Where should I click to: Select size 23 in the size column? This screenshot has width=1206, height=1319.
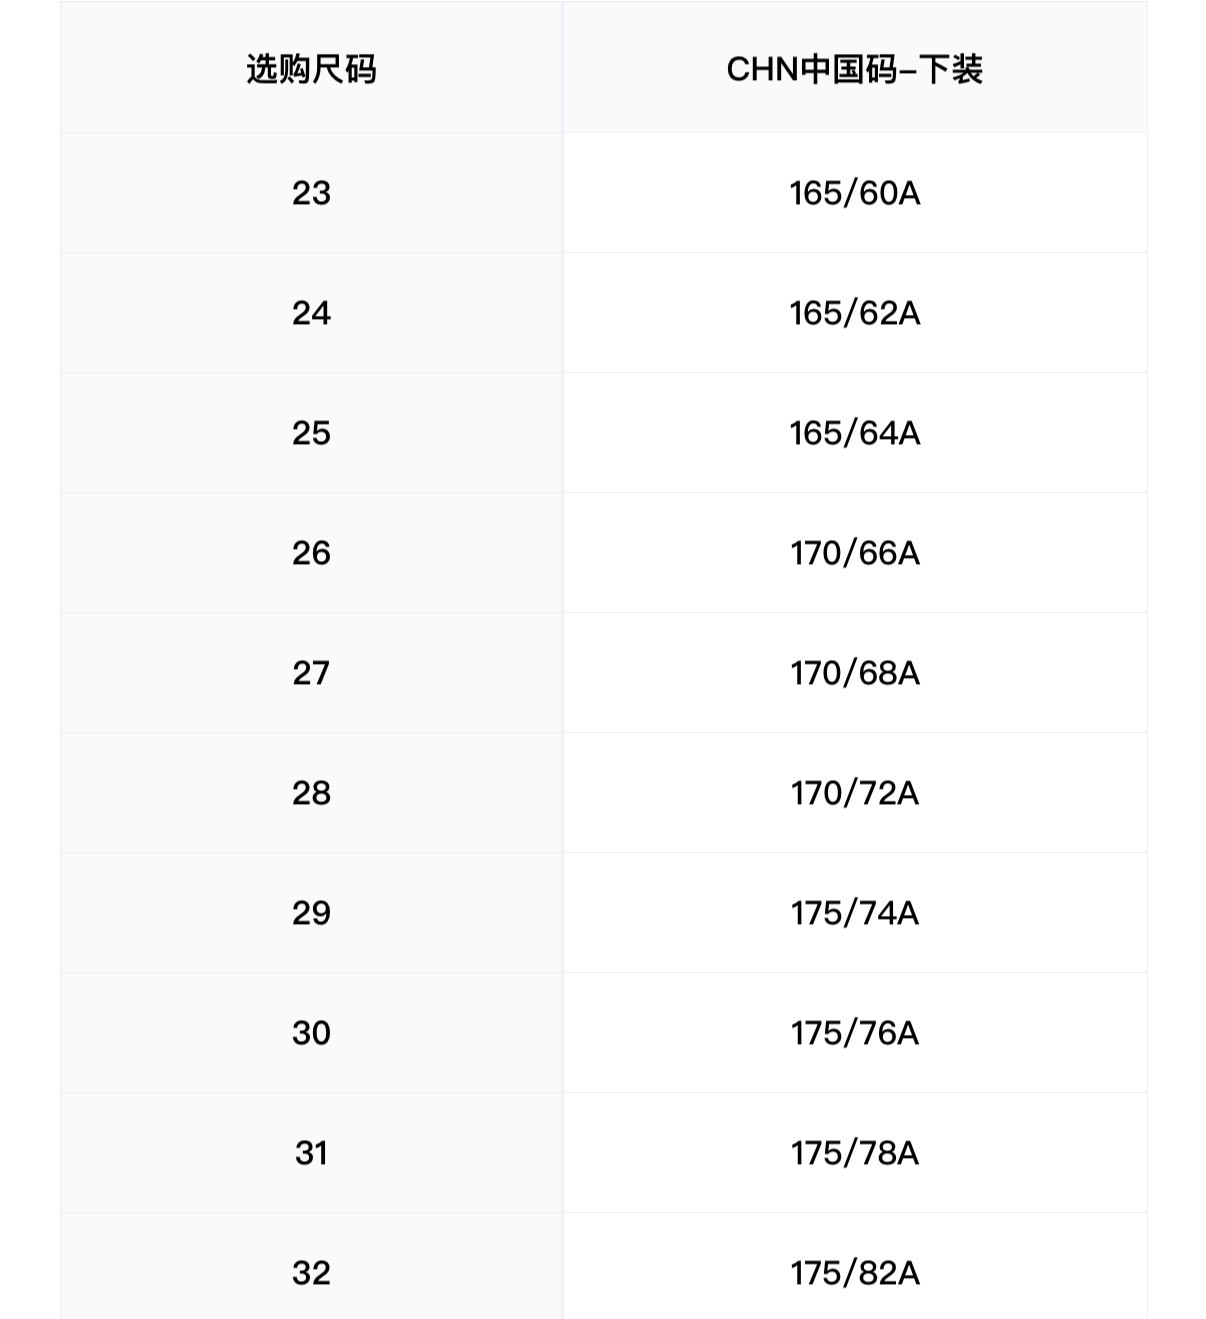(311, 193)
